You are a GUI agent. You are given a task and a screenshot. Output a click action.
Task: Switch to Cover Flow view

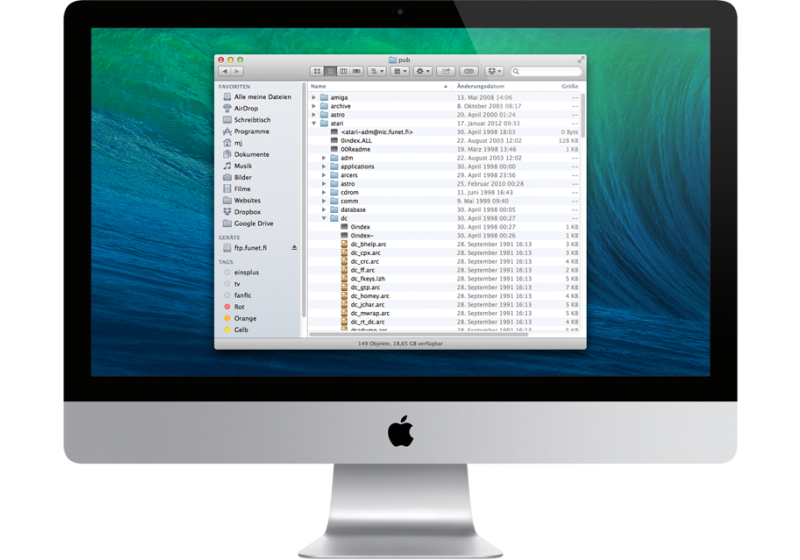coord(357,71)
